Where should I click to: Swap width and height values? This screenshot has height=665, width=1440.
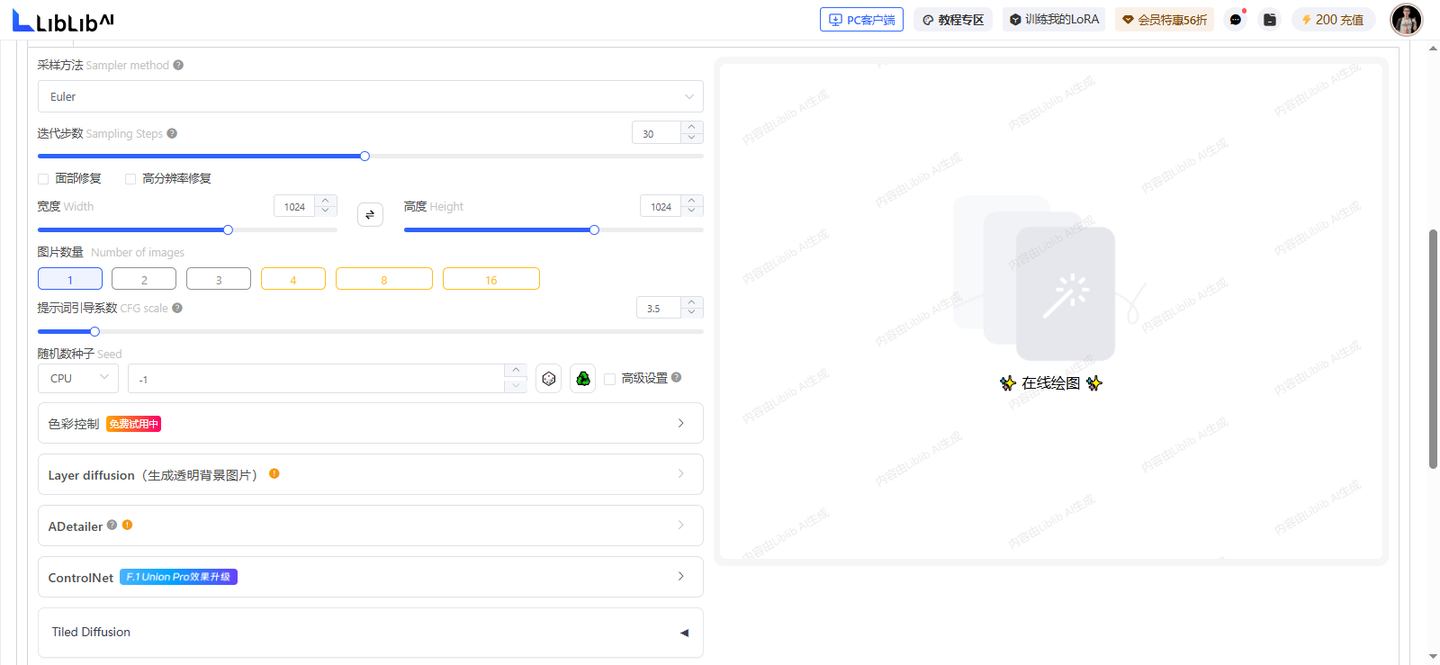(370, 214)
